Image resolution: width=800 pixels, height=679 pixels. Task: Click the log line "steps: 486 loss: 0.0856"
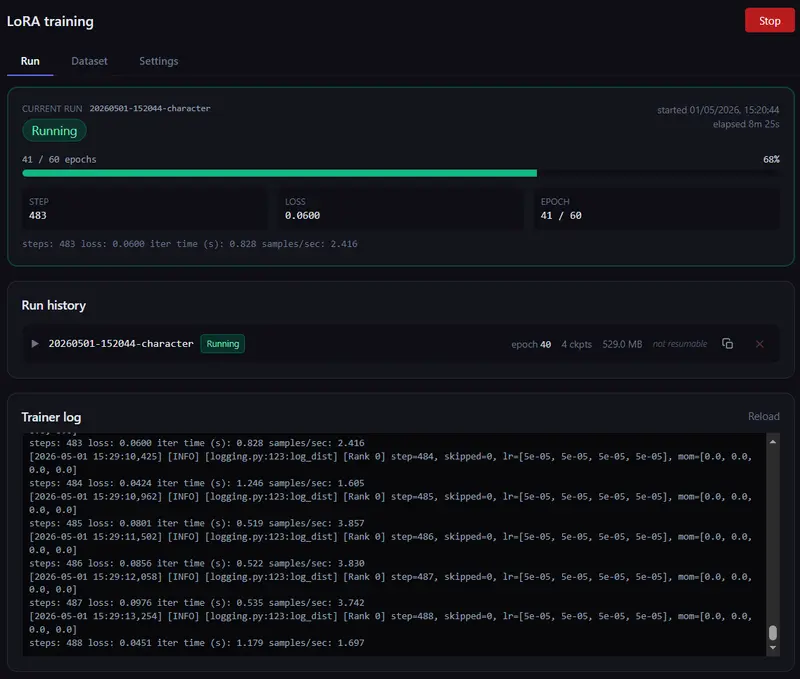point(197,563)
